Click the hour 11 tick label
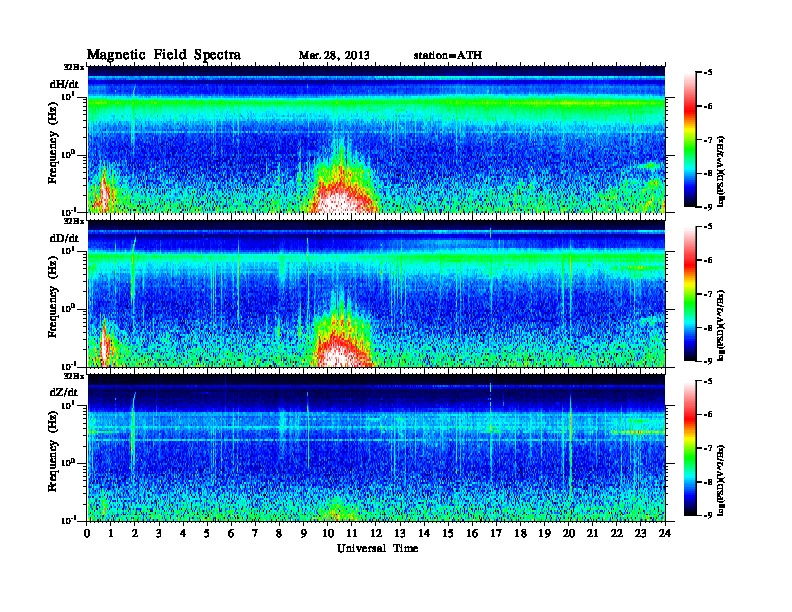Image resolution: width=792 pixels, height=612 pixels. coord(352,533)
